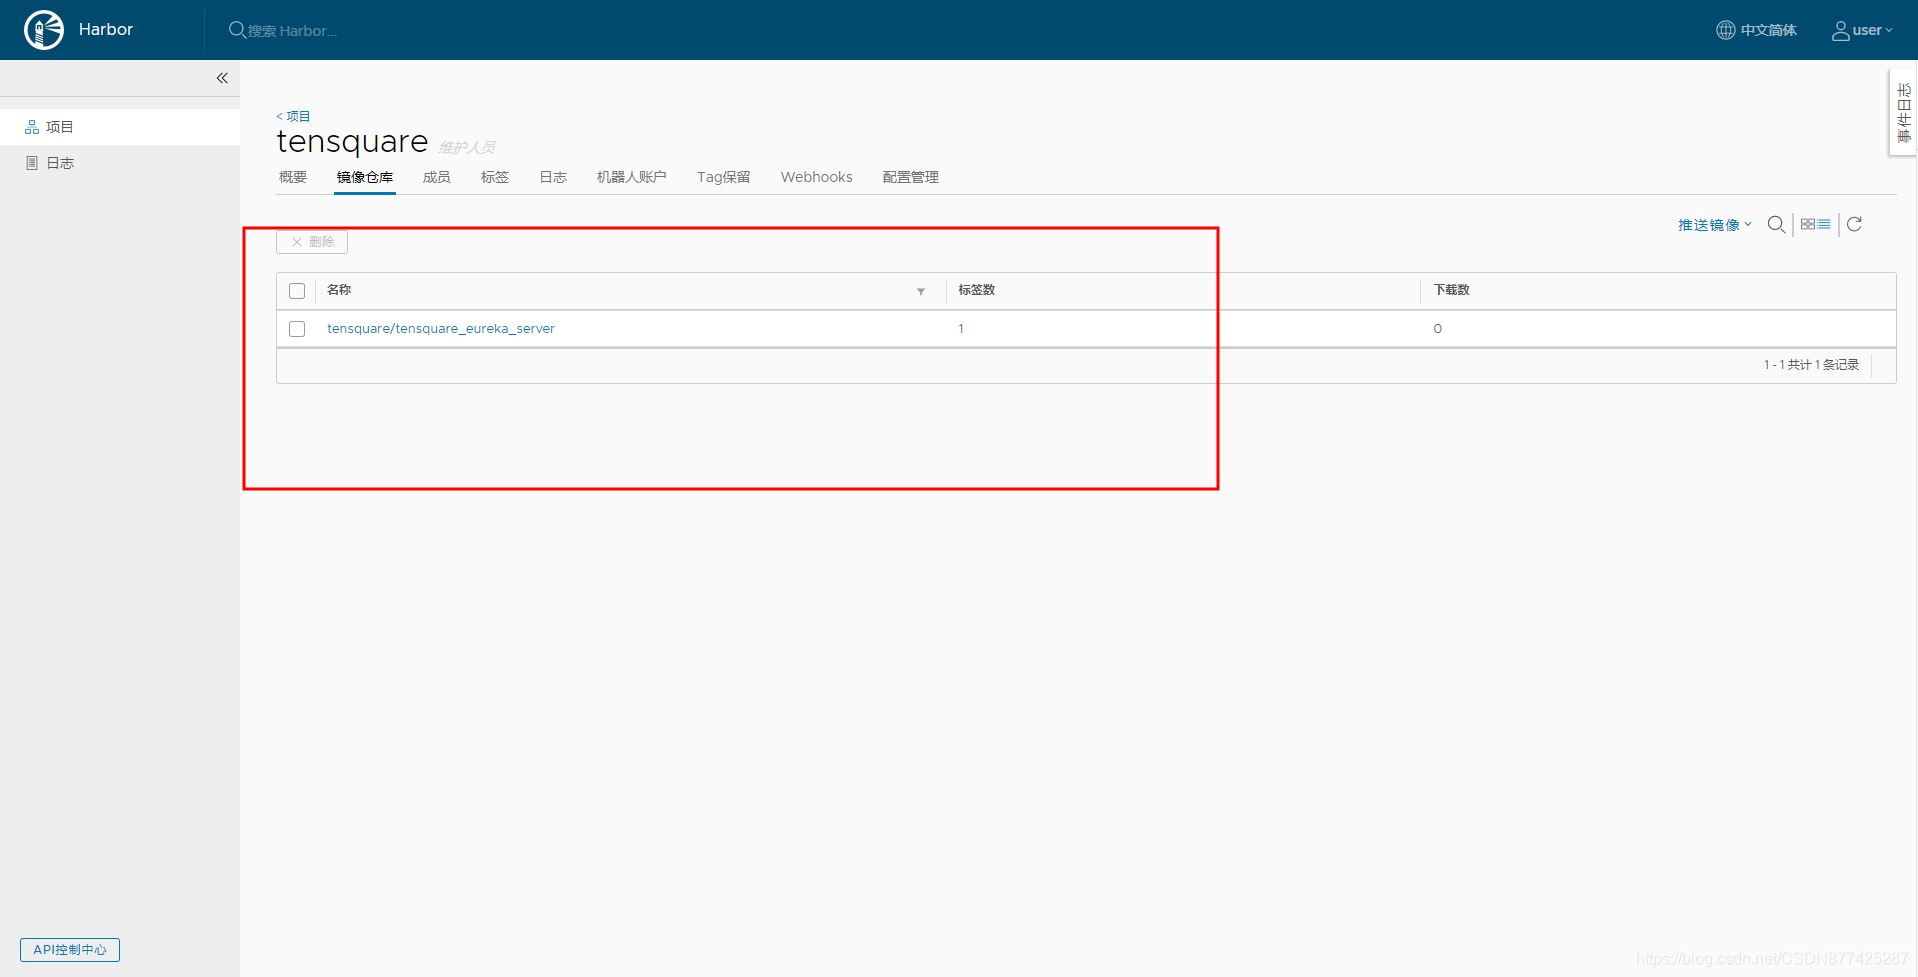1918x977 pixels.
Task: Open 日志 in the sidebar
Action: point(60,163)
